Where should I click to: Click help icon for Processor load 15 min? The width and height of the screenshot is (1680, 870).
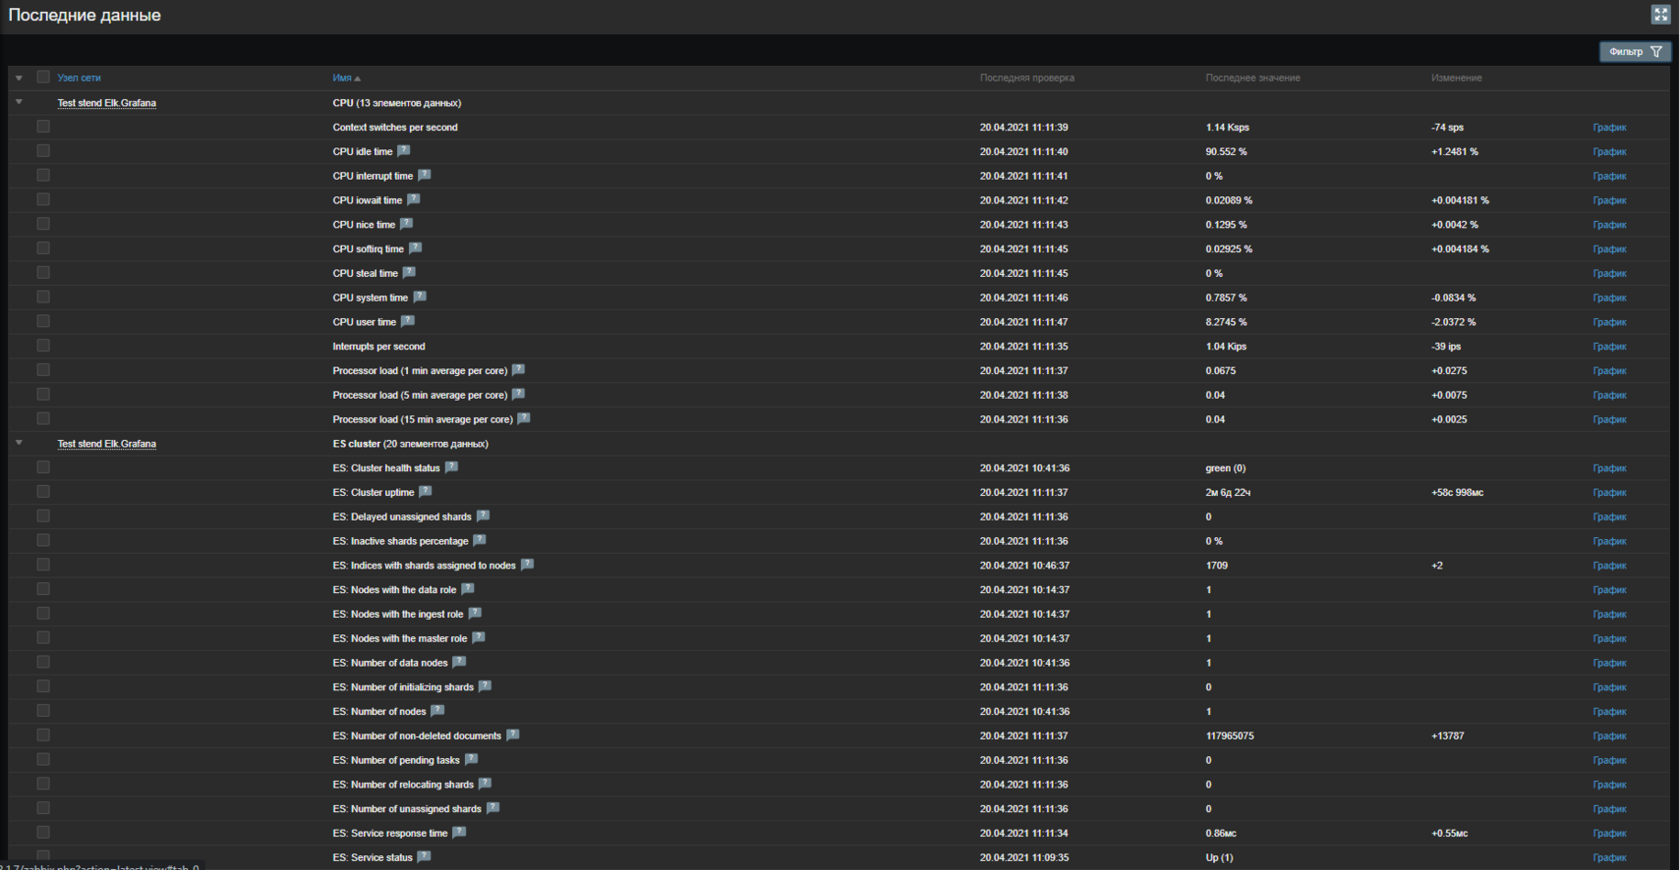click(523, 418)
